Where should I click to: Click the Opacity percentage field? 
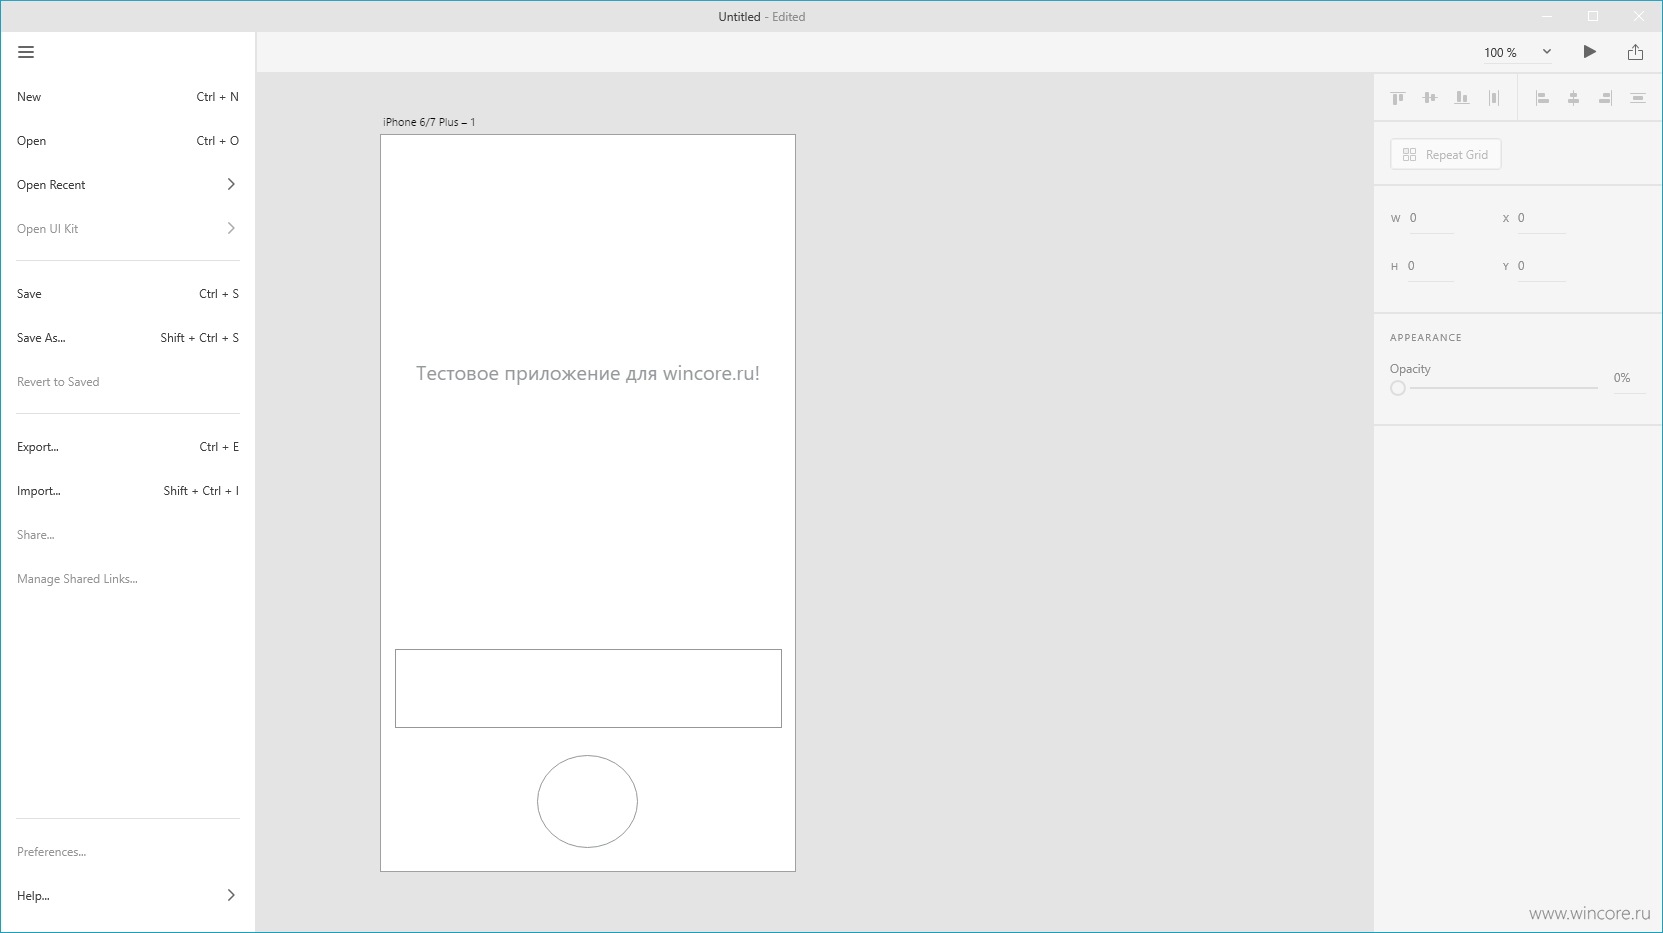[x=1628, y=378]
